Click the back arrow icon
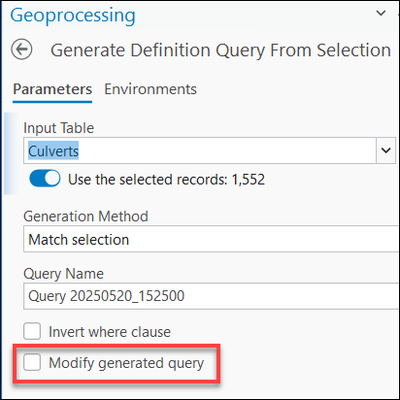 point(22,49)
